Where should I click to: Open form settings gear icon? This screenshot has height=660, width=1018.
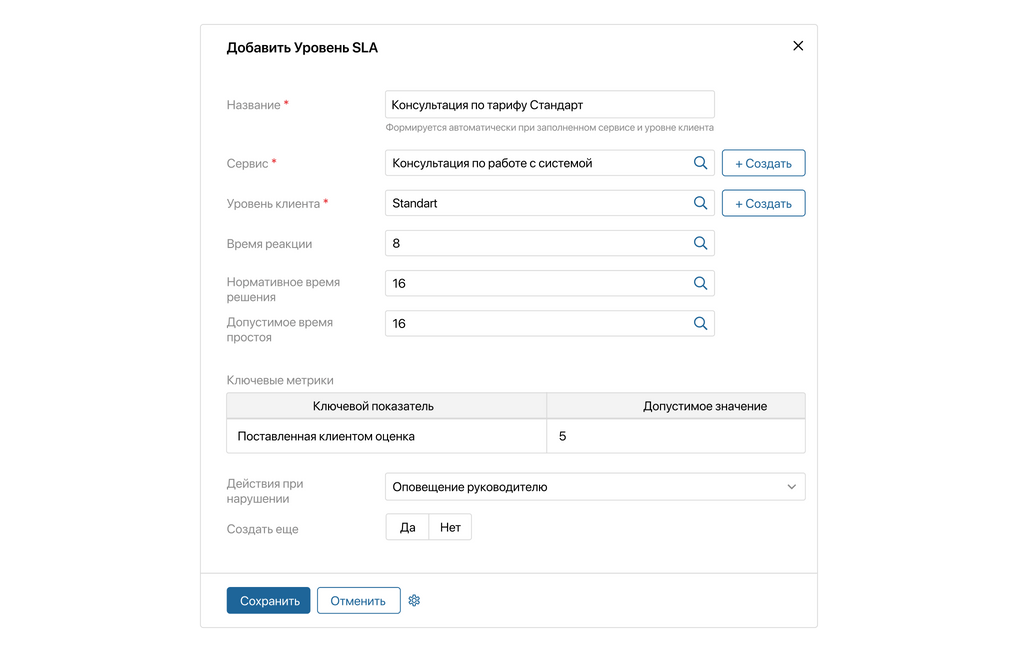(x=414, y=600)
